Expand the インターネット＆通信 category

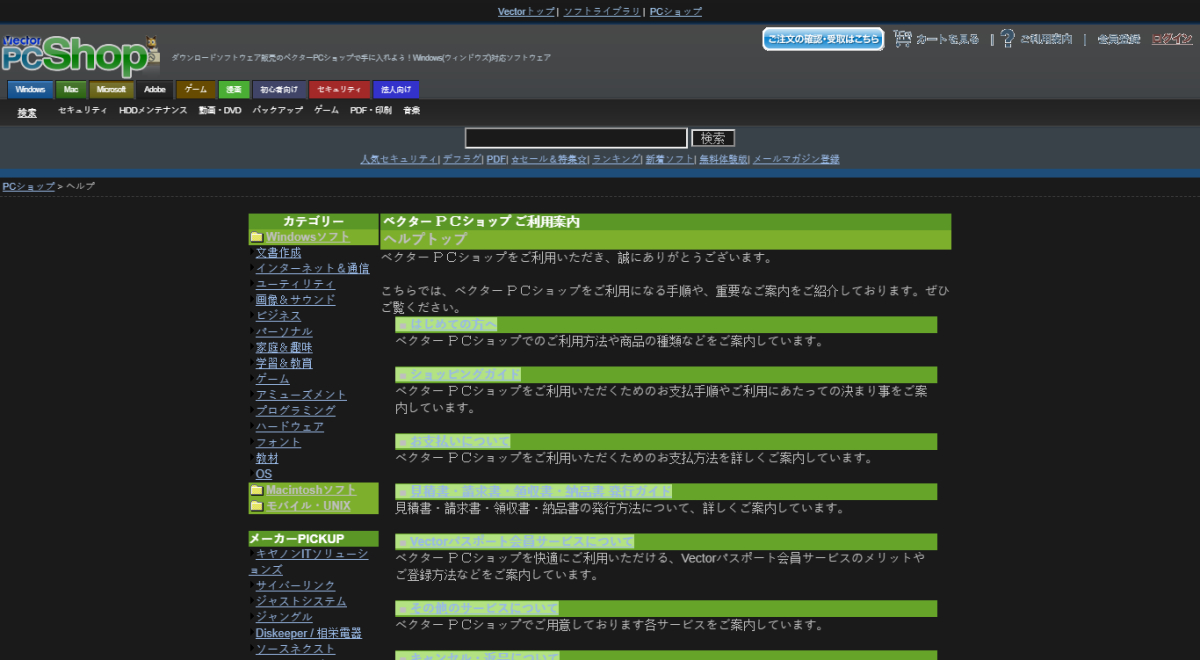pos(312,268)
